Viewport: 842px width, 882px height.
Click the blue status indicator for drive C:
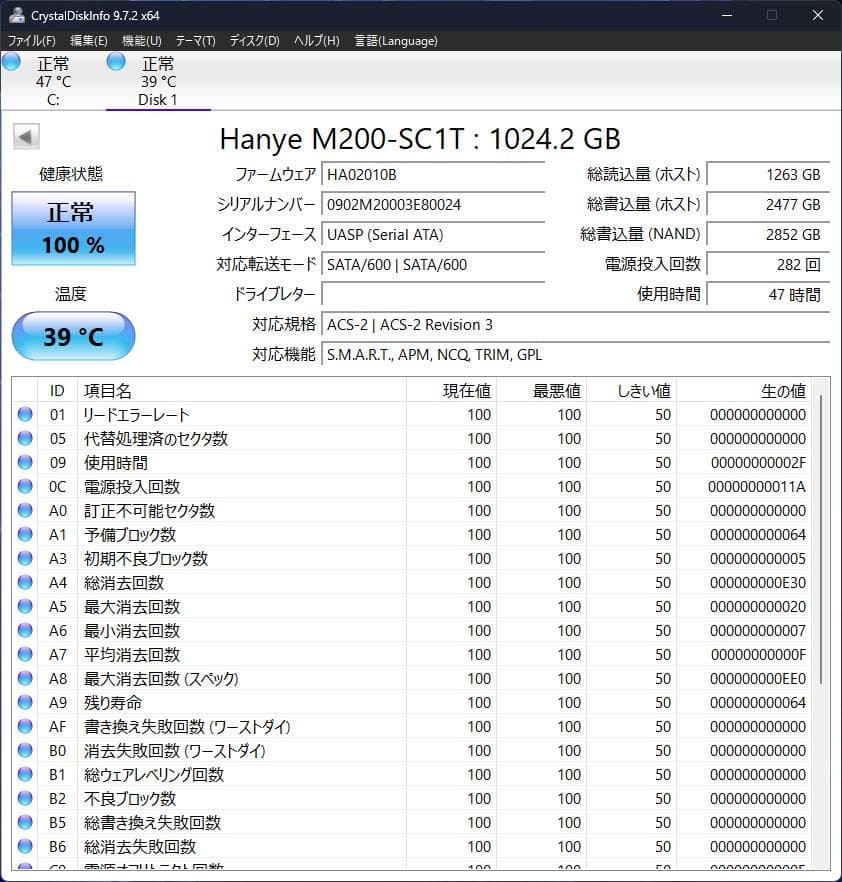click(11, 61)
